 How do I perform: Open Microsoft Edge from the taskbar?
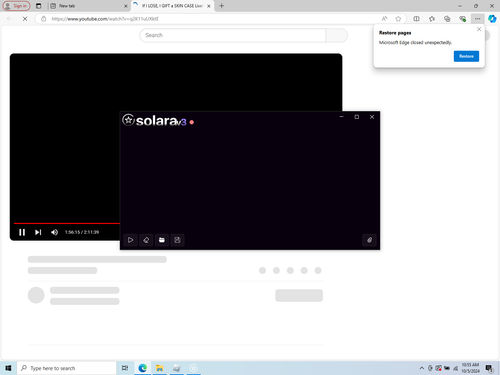click(x=143, y=368)
